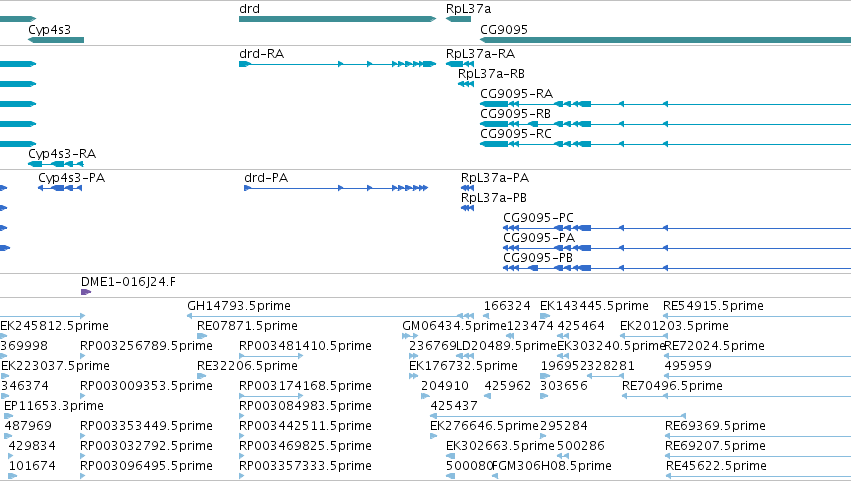The width and height of the screenshot is (851, 481).
Task: Click RE54915.5prime EST label
Action: [713, 306]
